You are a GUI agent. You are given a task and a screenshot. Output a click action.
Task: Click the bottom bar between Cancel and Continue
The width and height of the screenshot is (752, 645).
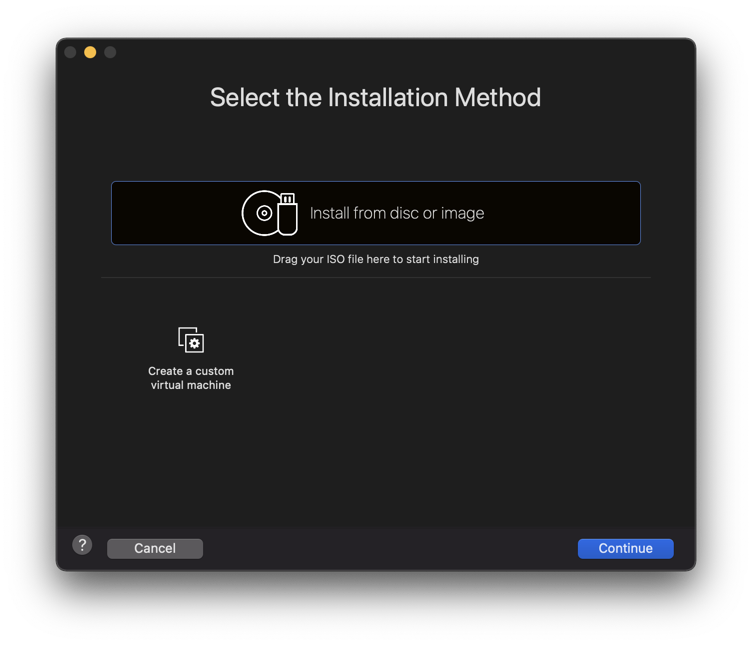tap(390, 548)
